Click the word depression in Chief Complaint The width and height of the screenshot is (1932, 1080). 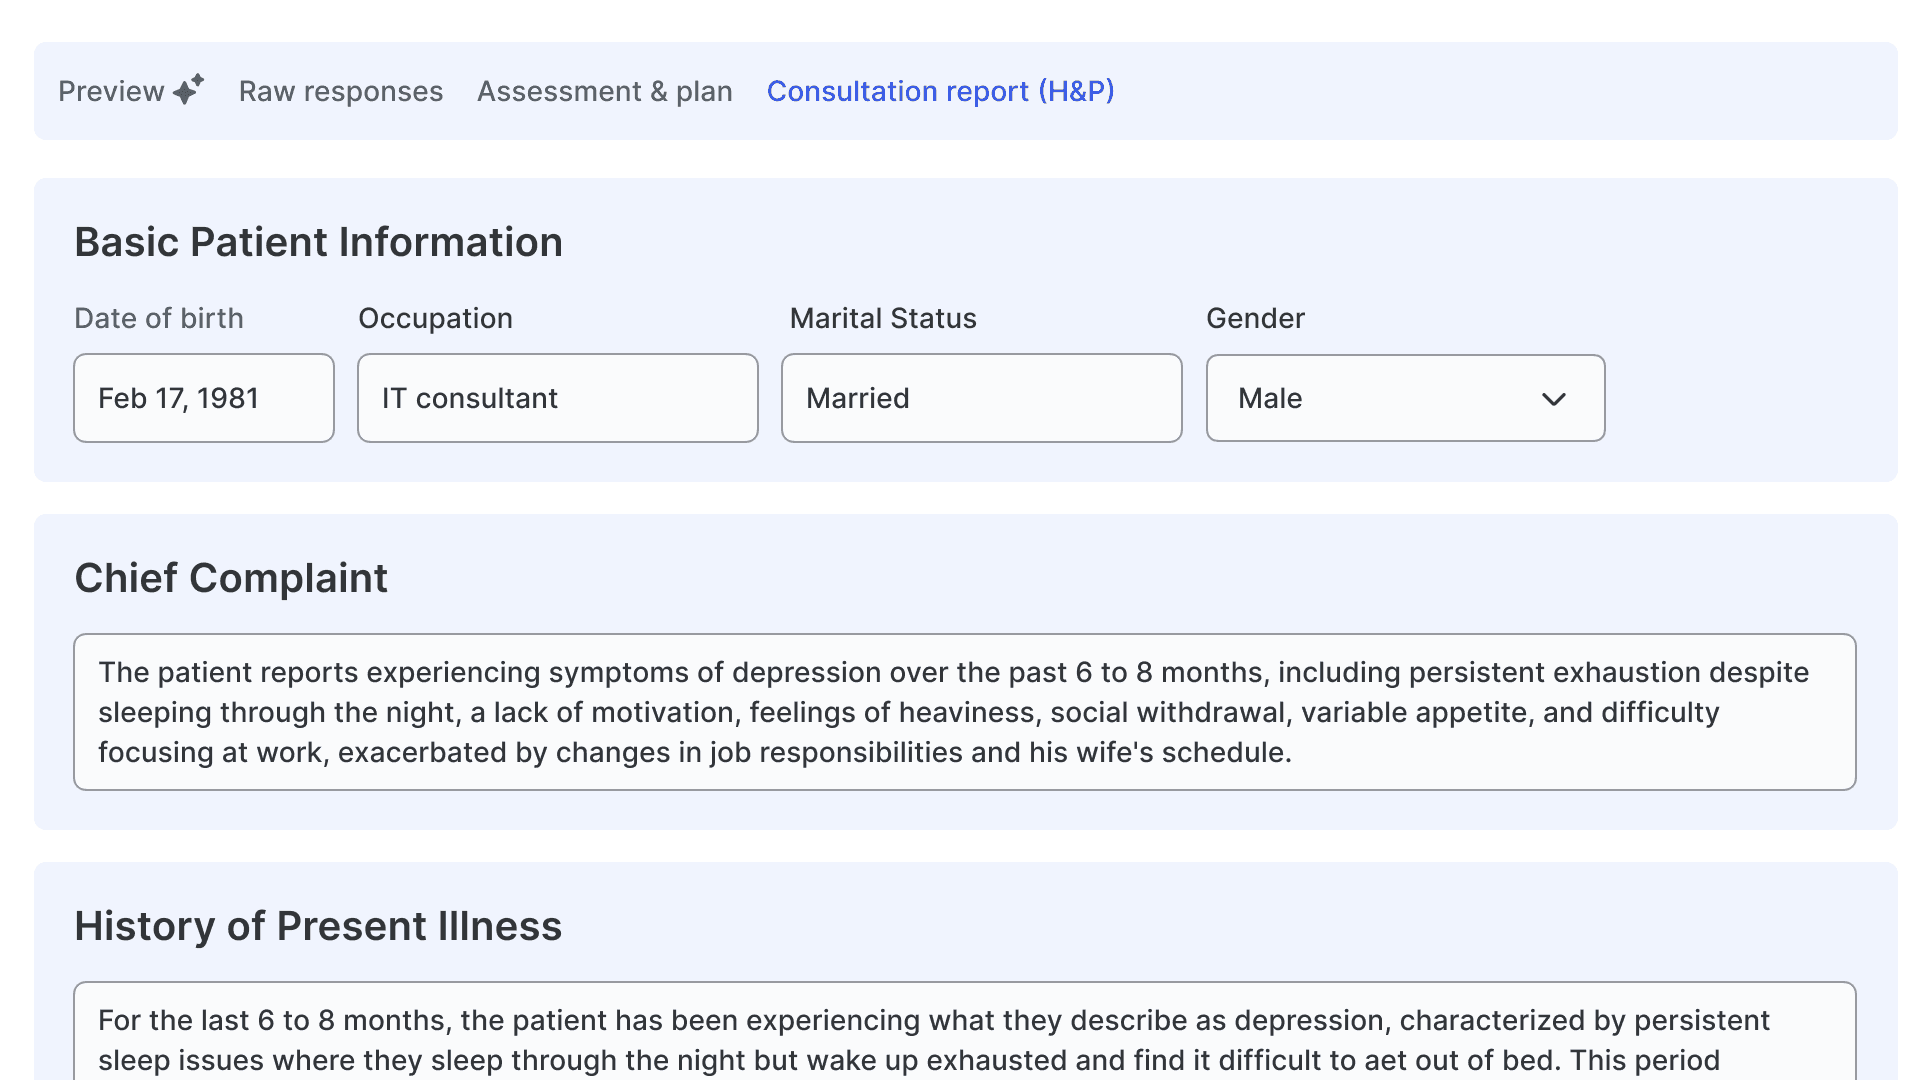coord(806,672)
